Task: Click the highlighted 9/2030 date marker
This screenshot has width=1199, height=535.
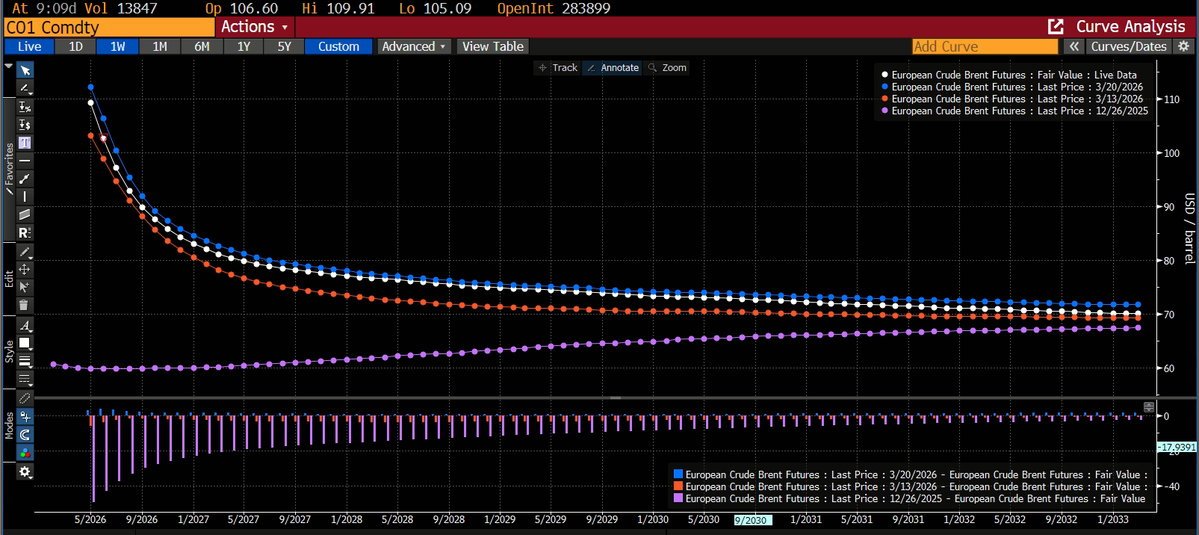Action: 751,519
